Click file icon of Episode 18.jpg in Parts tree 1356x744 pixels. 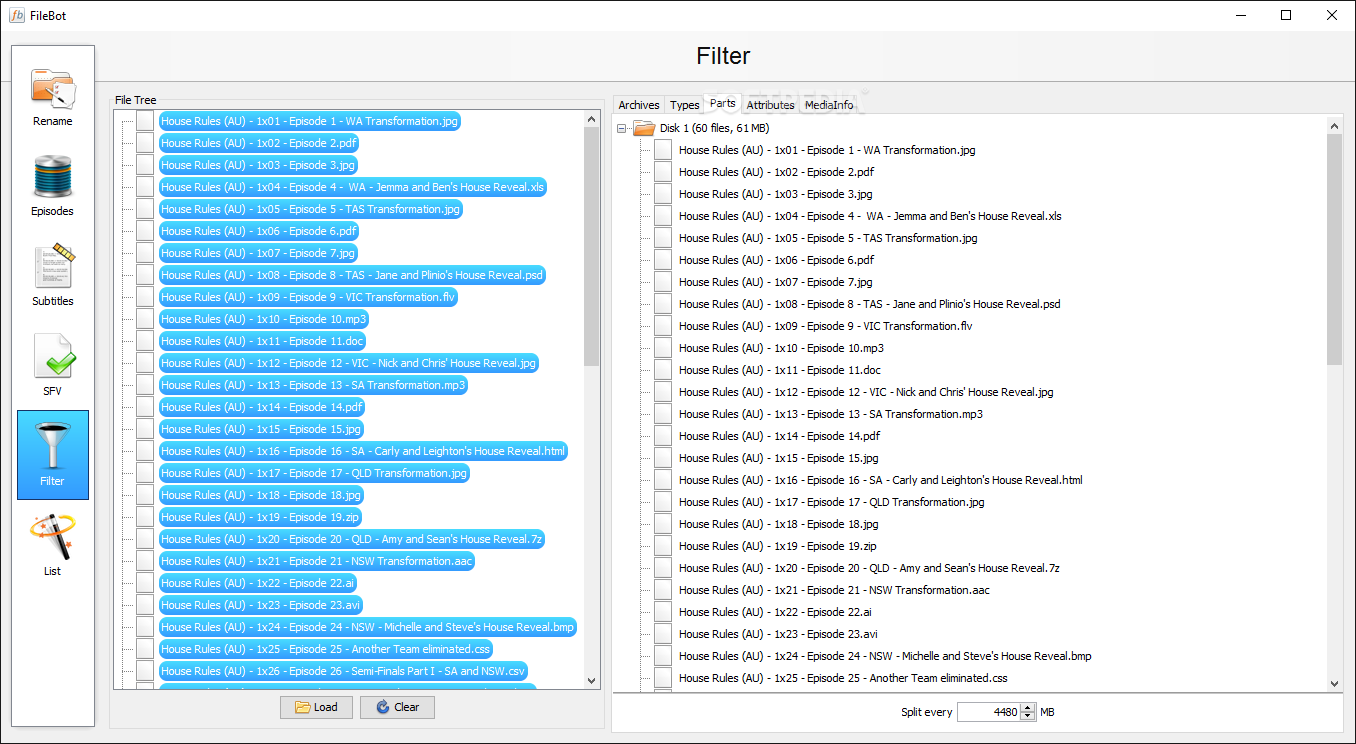click(x=663, y=524)
